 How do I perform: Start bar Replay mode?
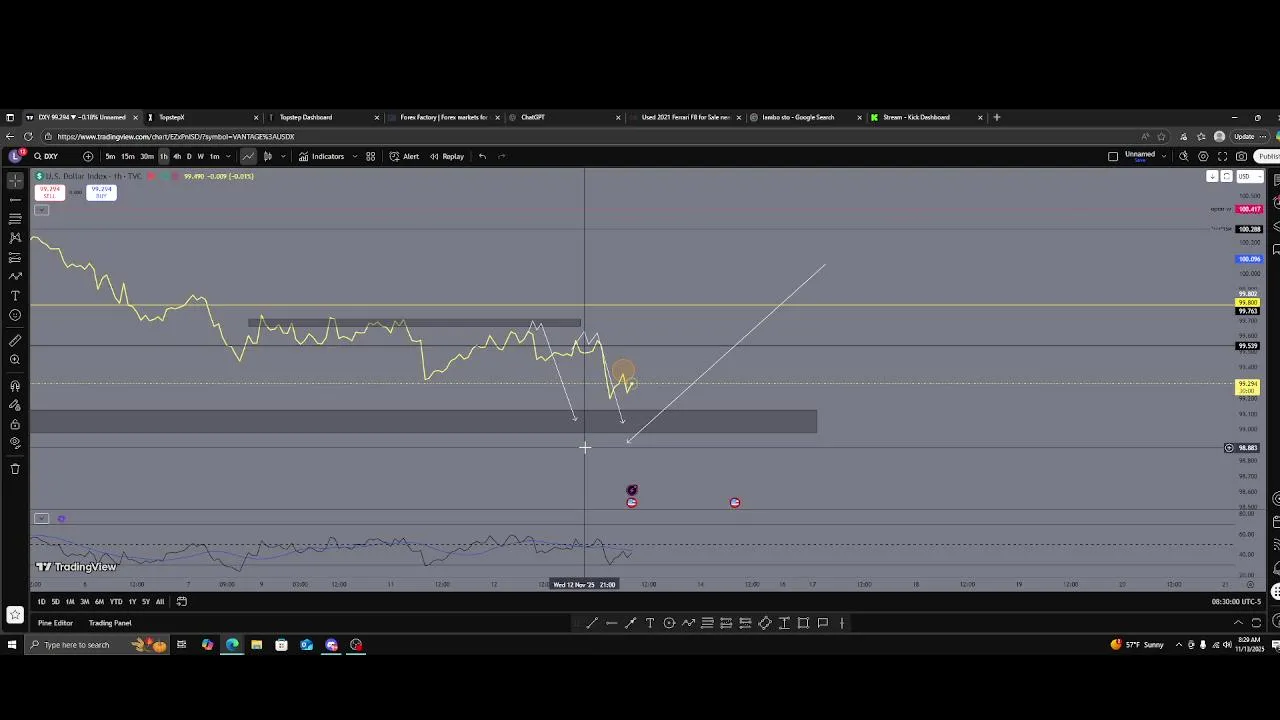[x=447, y=156]
